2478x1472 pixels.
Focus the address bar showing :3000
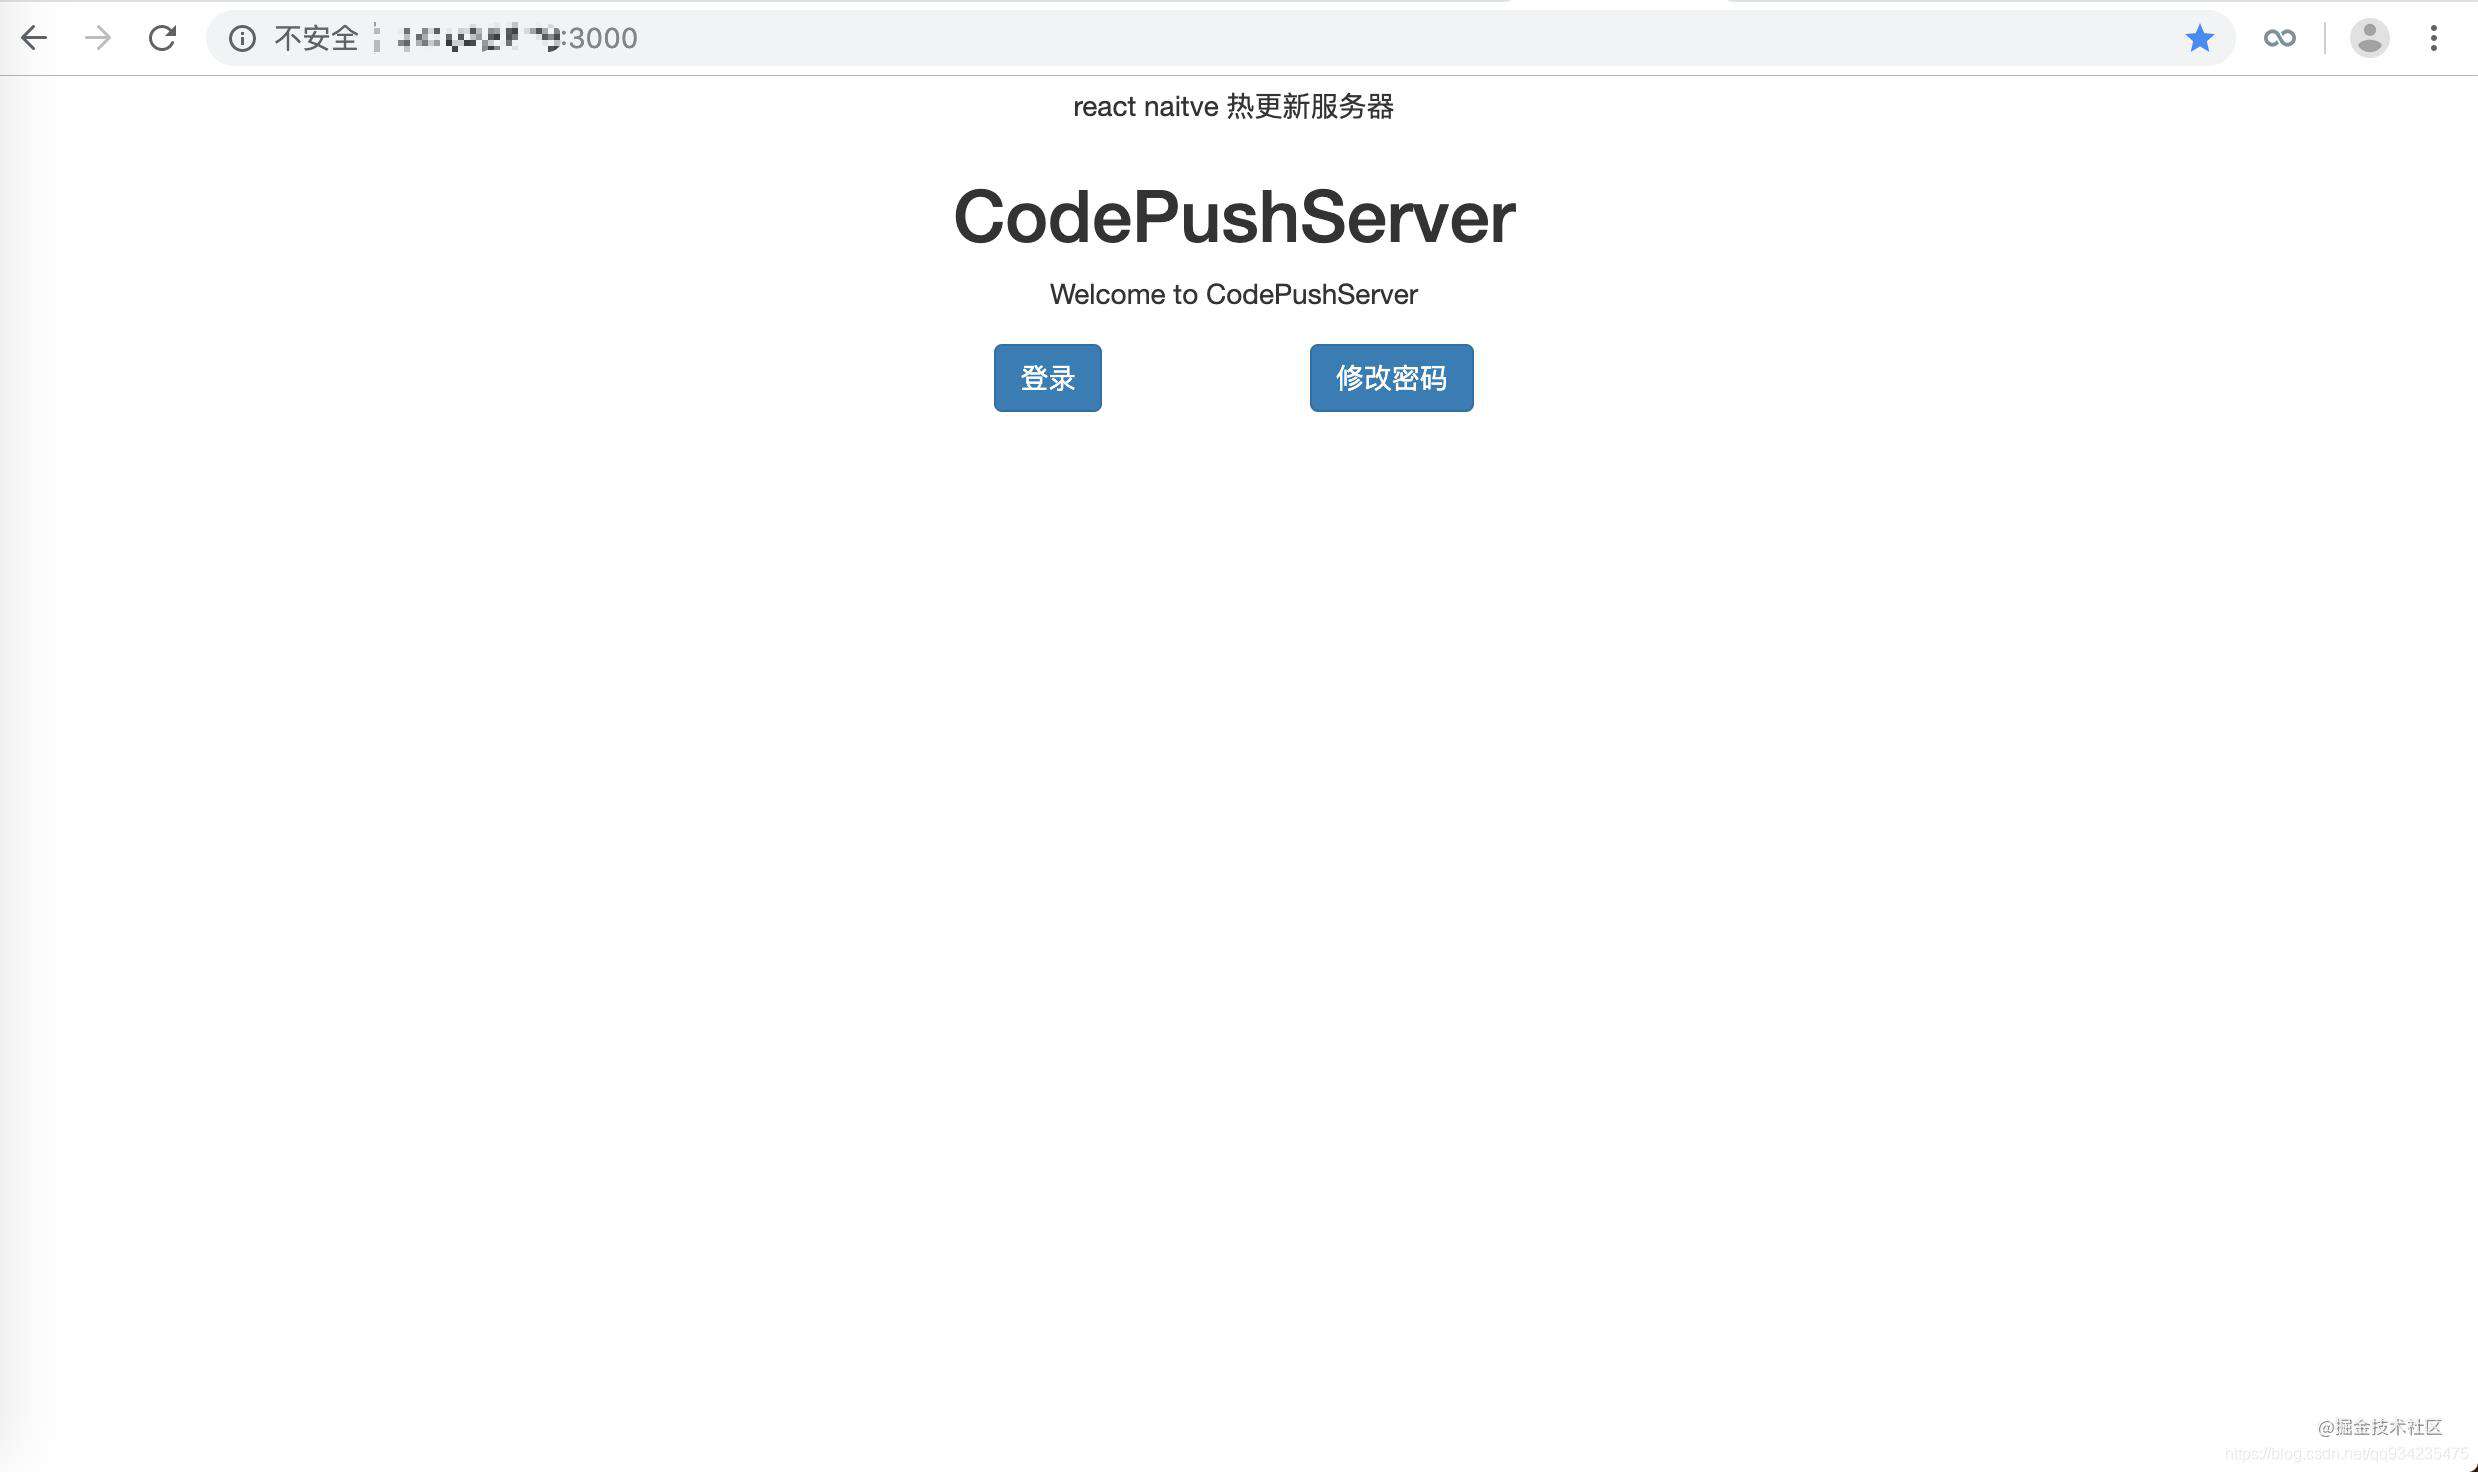pyautogui.click(x=1220, y=38)
